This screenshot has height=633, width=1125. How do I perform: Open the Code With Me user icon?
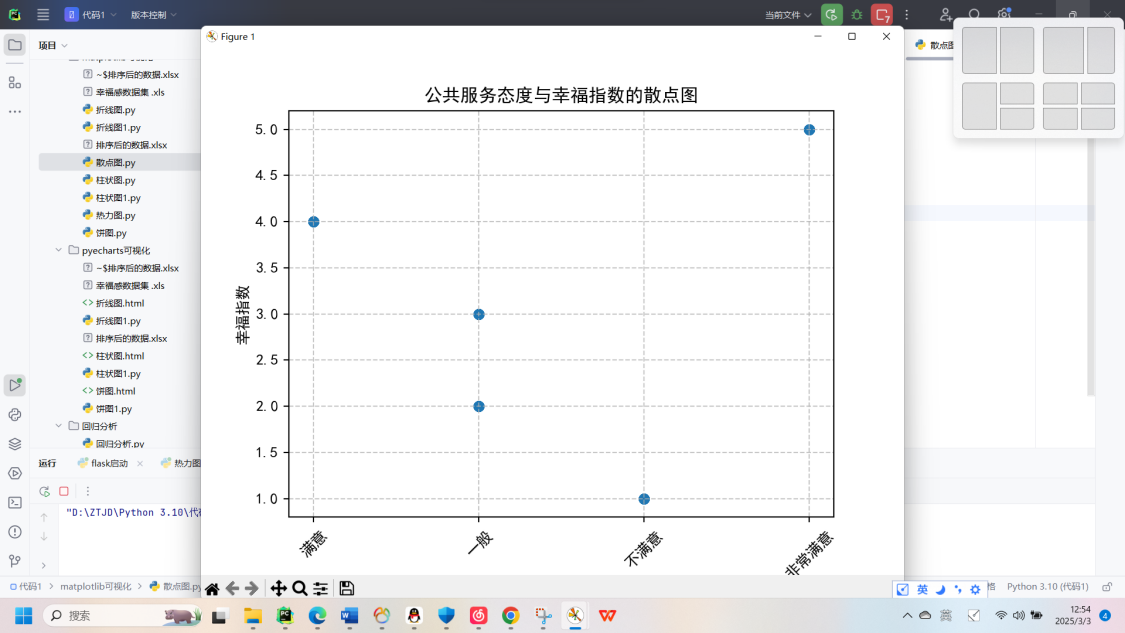(946, 14)
